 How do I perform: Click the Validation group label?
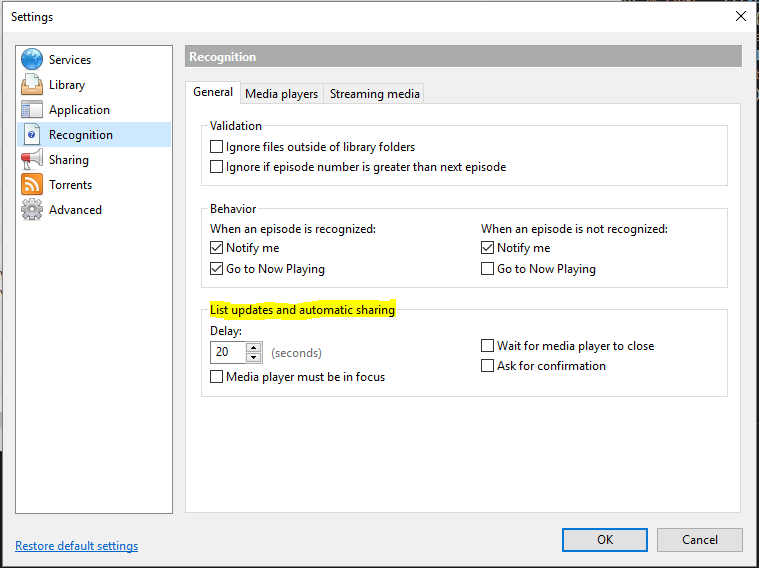coord(236,126)
